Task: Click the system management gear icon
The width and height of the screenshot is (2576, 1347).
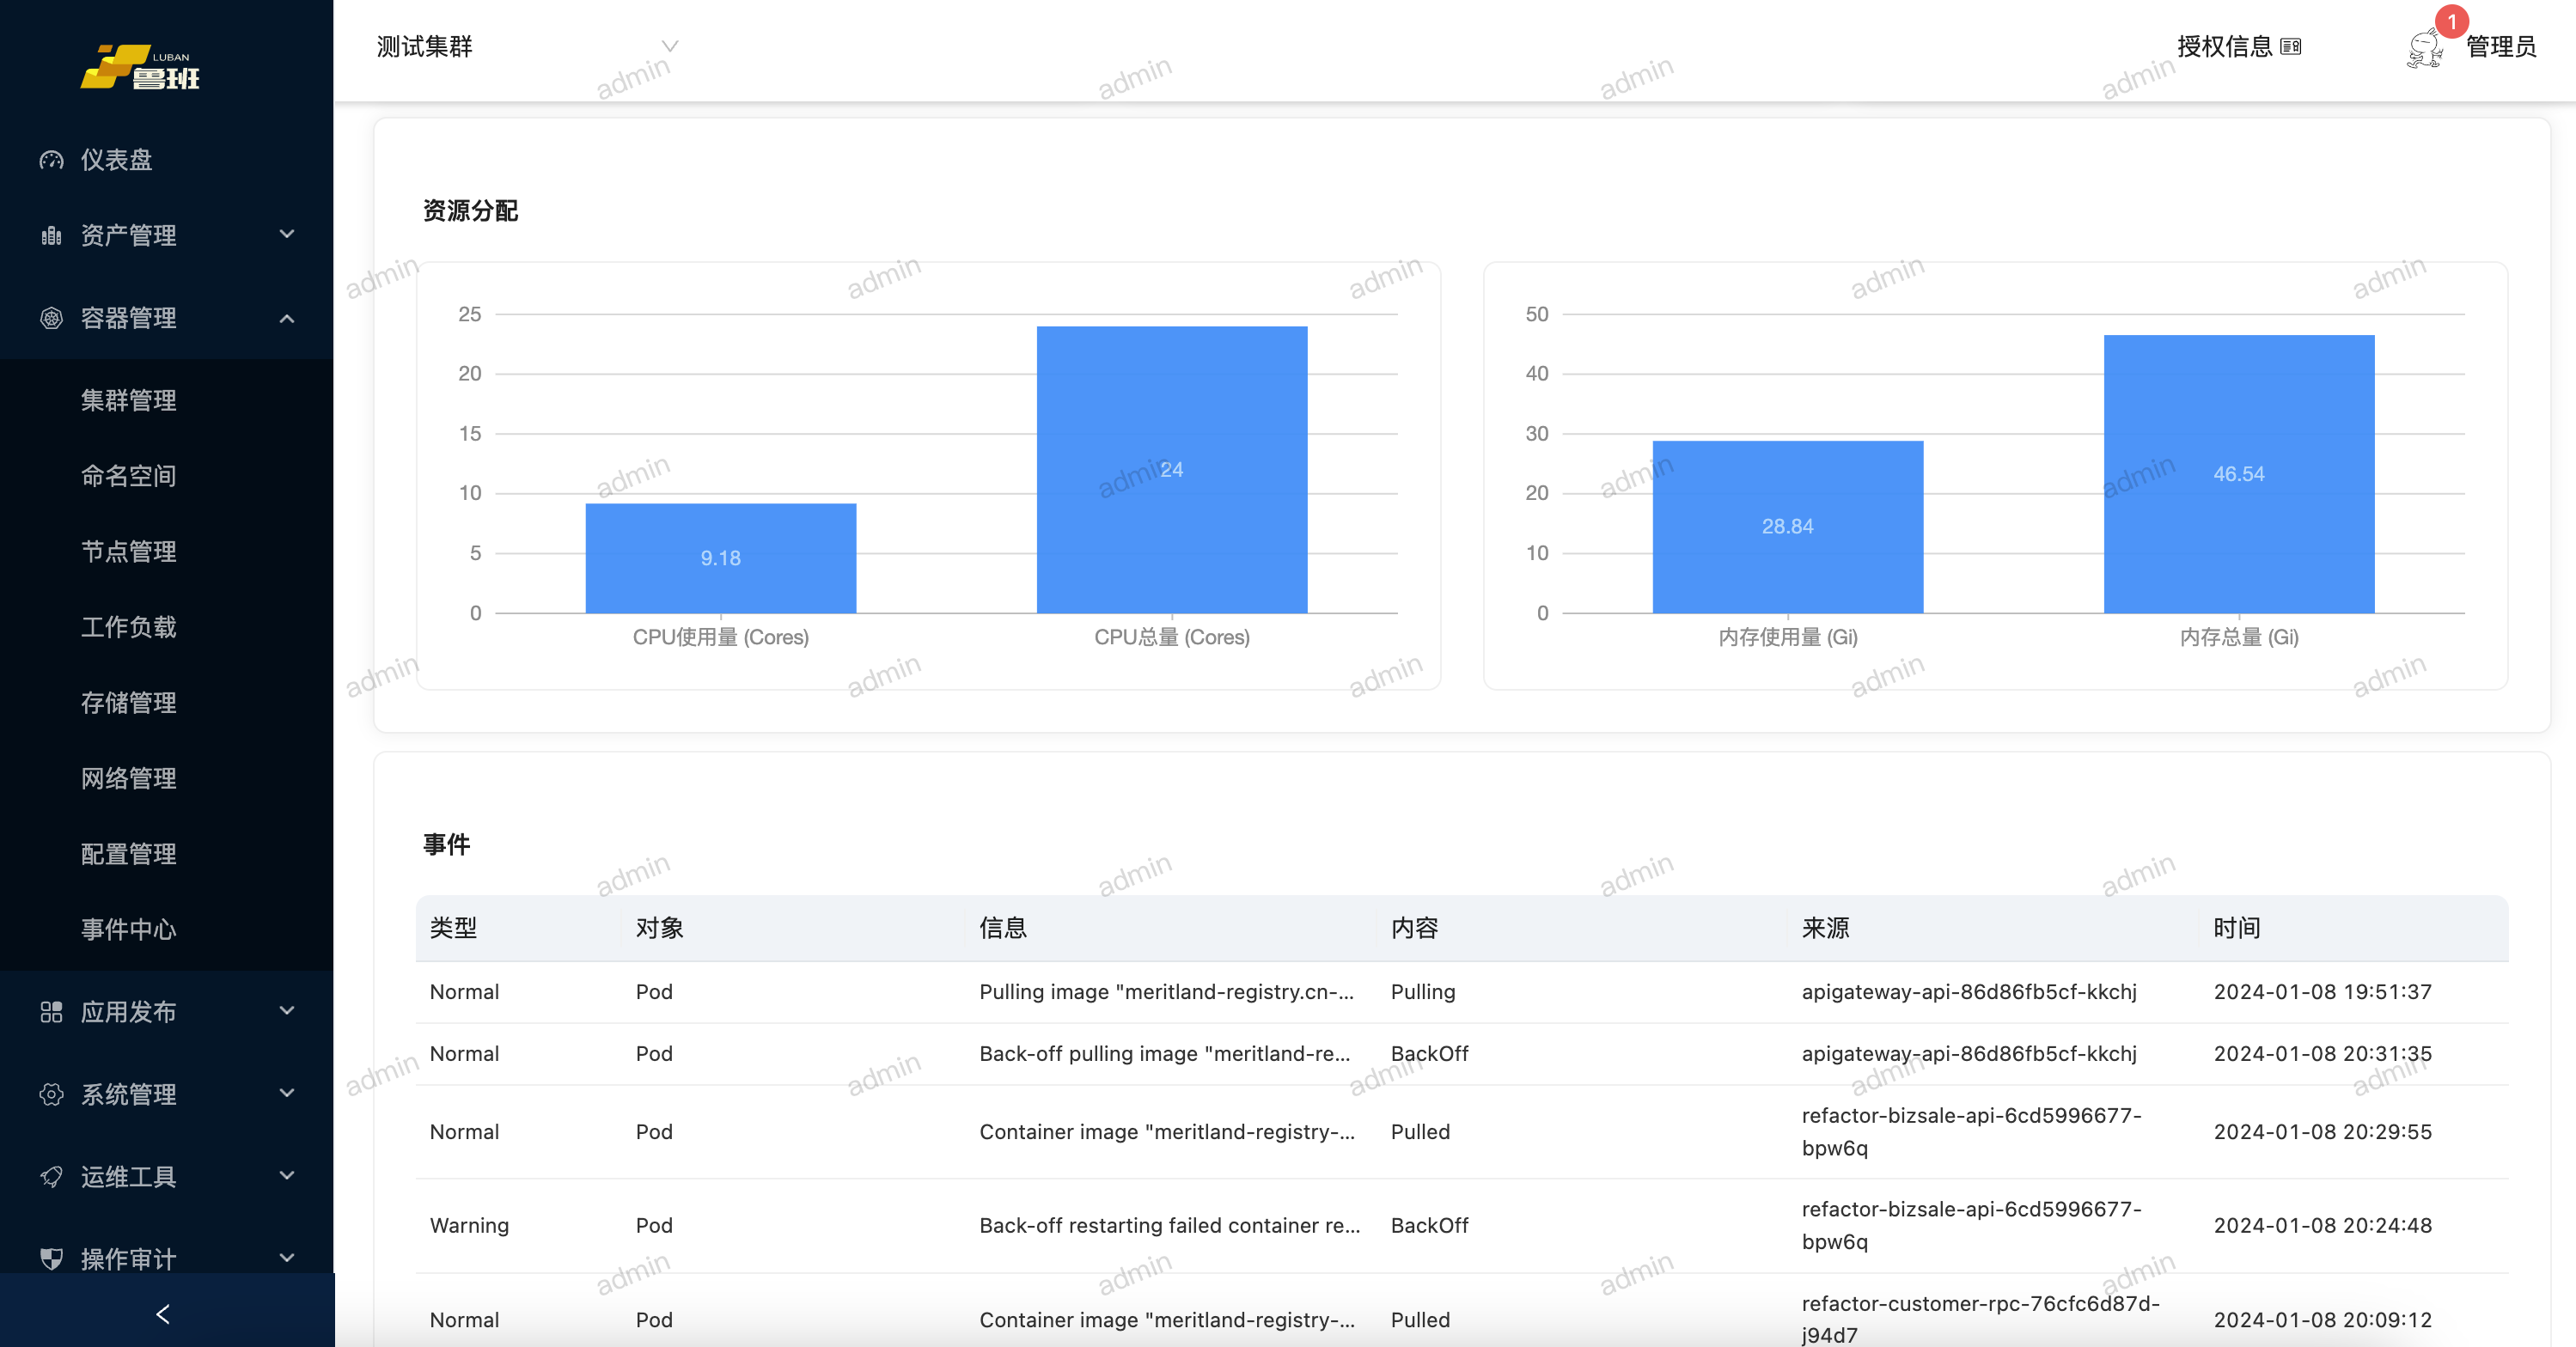Action: [x=51, y=1094]
